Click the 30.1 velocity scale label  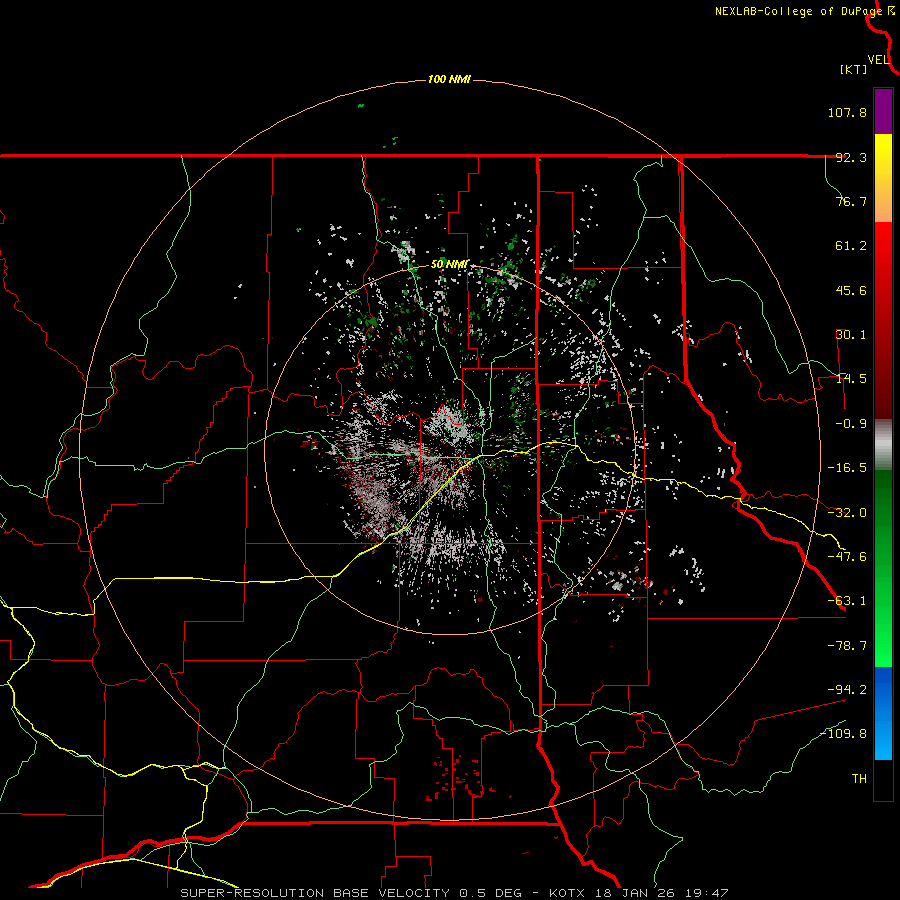click(x=851, y=335)
